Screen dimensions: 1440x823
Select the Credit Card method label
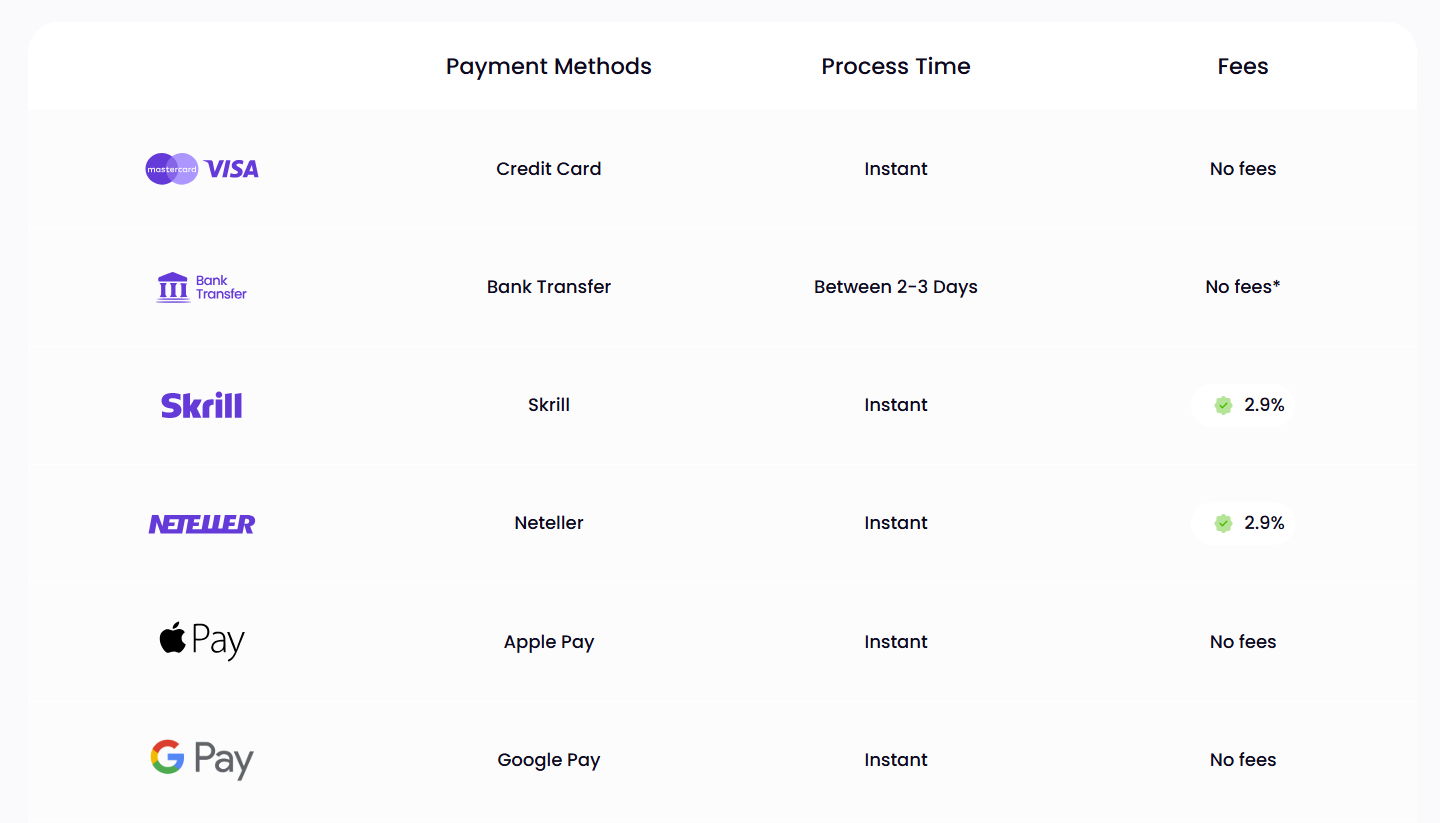tap(548, 169)
